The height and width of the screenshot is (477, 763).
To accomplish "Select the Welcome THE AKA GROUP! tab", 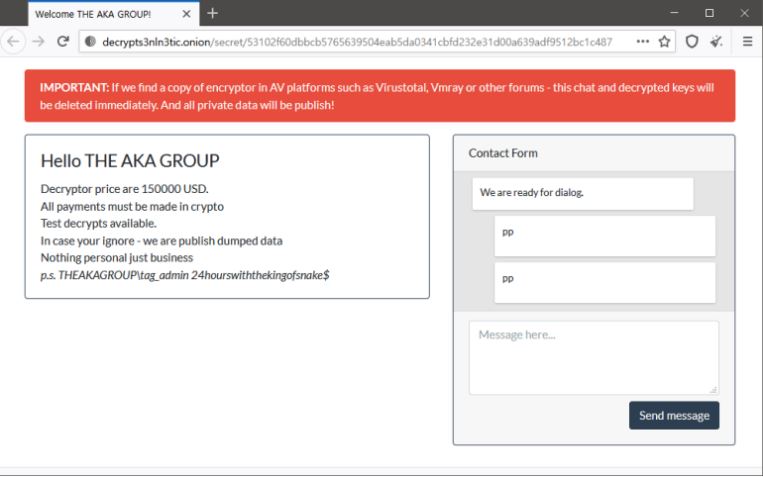I will [x=113, y=14].
